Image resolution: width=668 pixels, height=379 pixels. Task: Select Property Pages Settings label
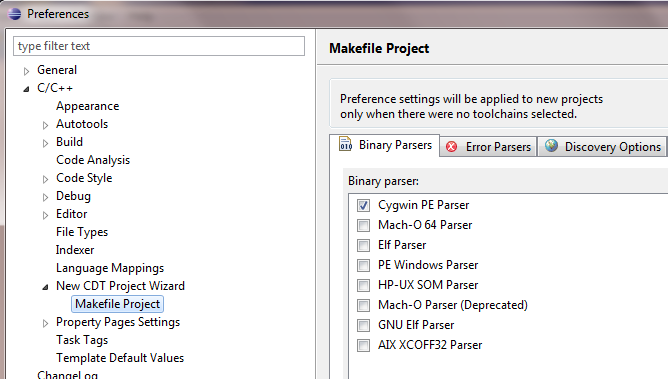[118, 322]
